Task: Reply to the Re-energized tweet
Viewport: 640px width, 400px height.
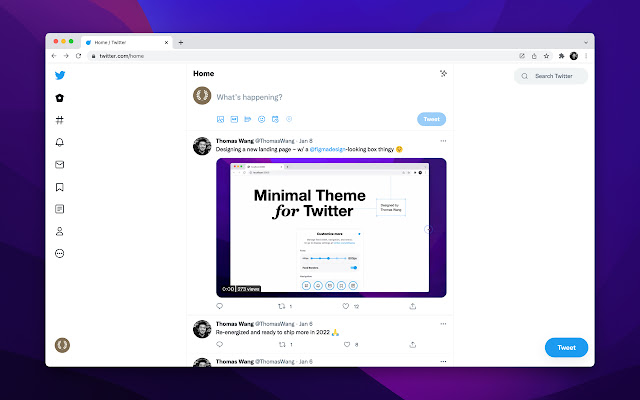Action: [x=220, y=344]
